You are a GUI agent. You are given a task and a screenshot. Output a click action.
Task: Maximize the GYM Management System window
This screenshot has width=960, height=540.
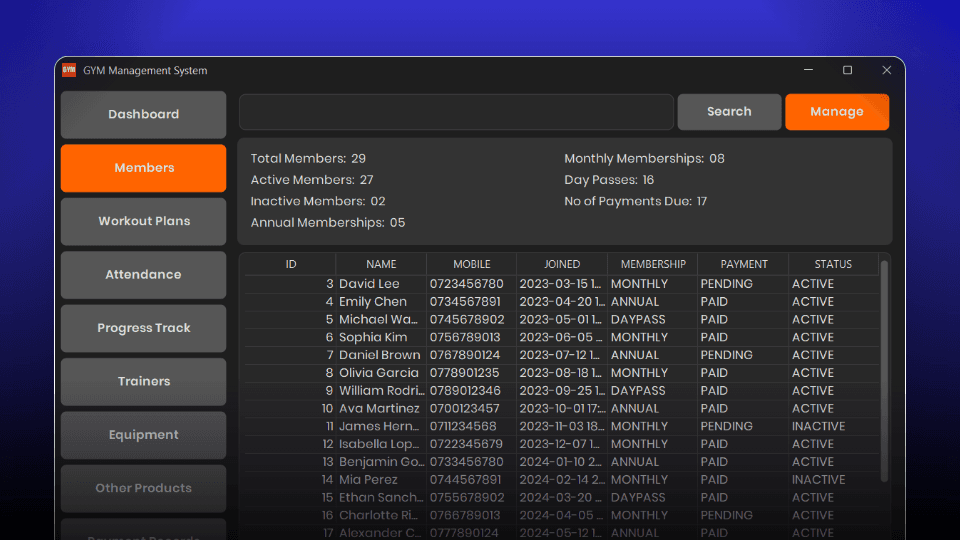(x=847, y=70)
